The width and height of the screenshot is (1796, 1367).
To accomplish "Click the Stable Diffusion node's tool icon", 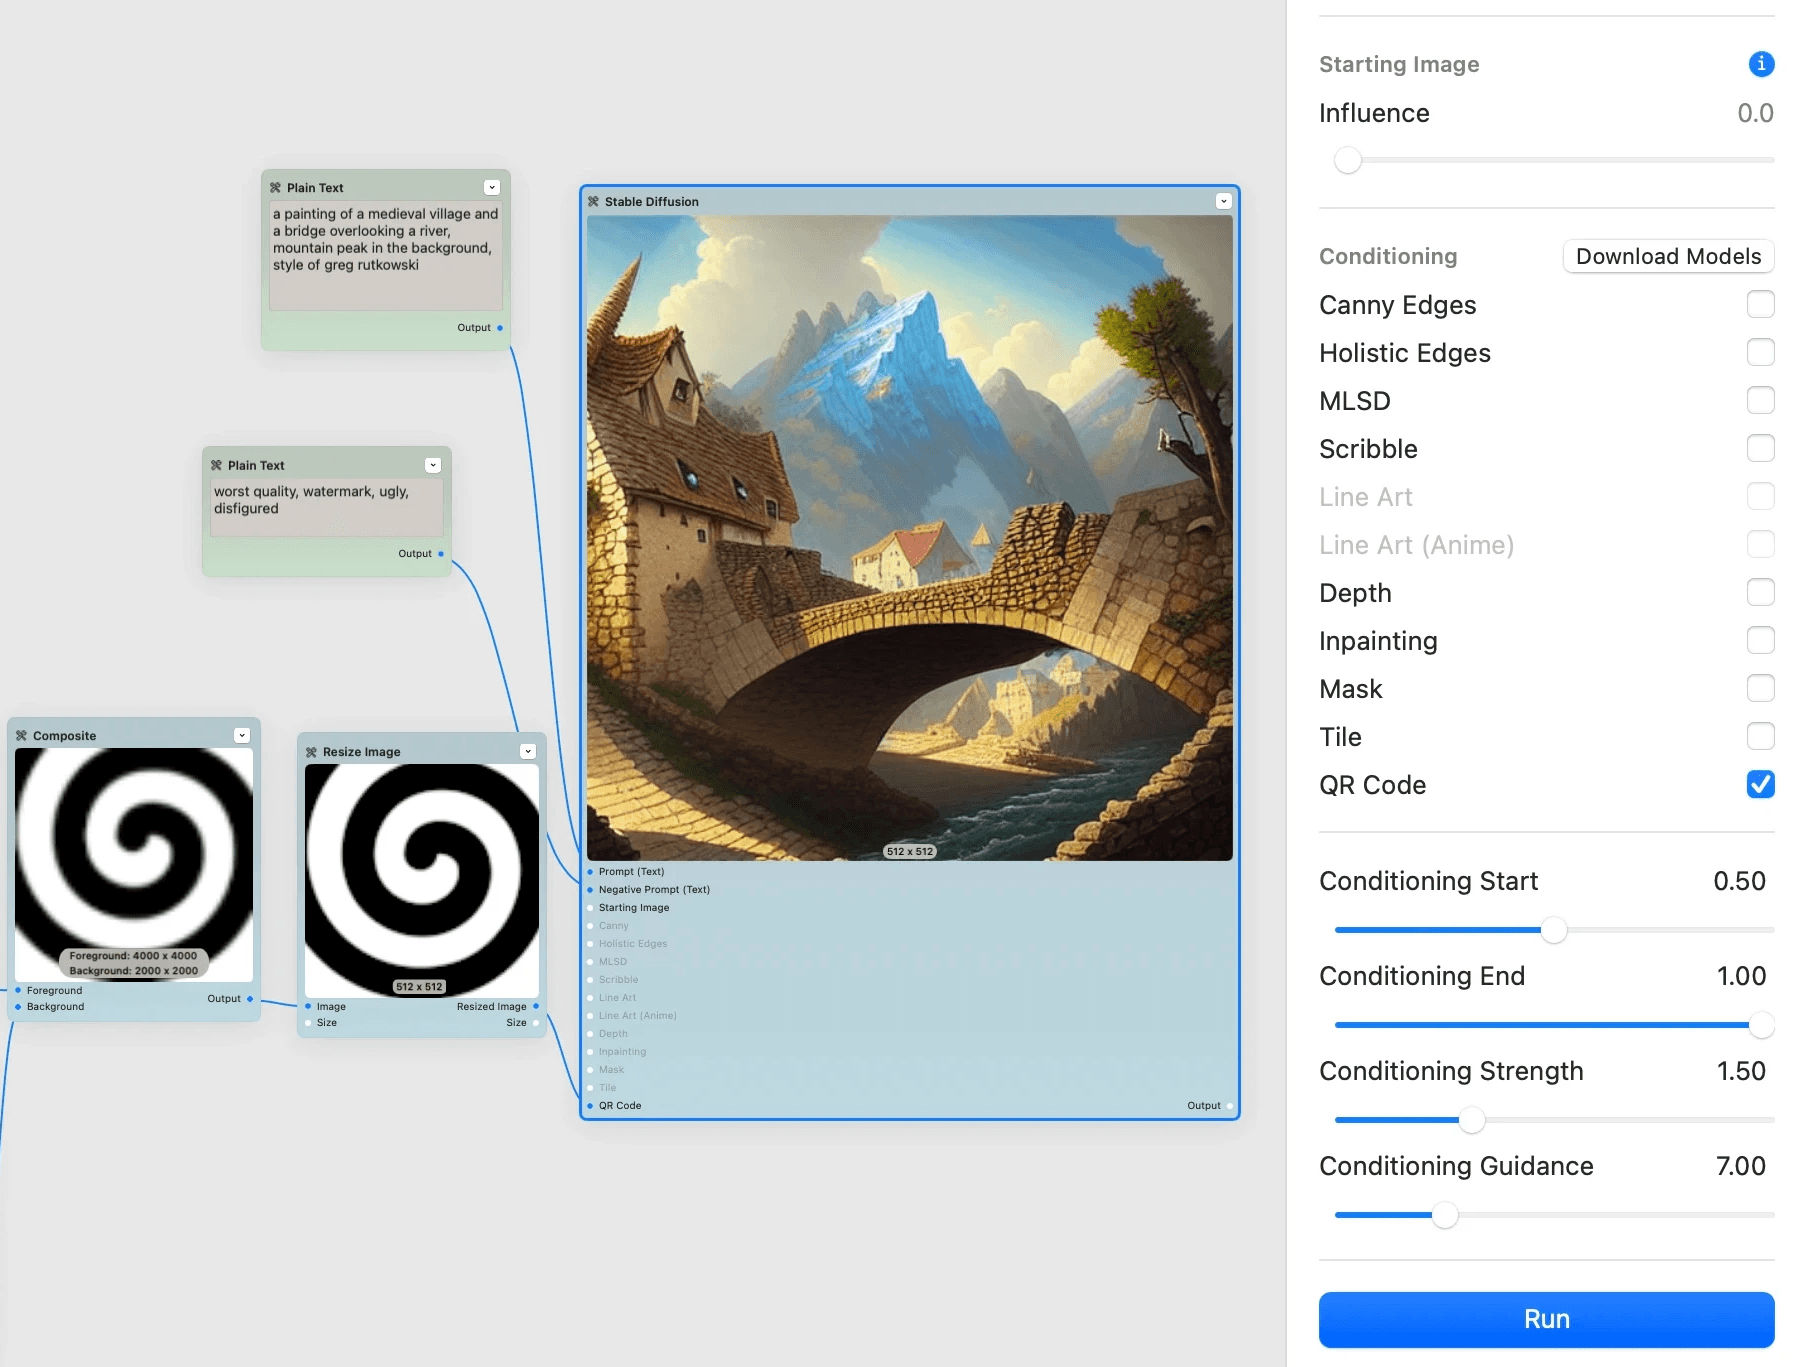I will pyautogui.click(x=593, y=202).
